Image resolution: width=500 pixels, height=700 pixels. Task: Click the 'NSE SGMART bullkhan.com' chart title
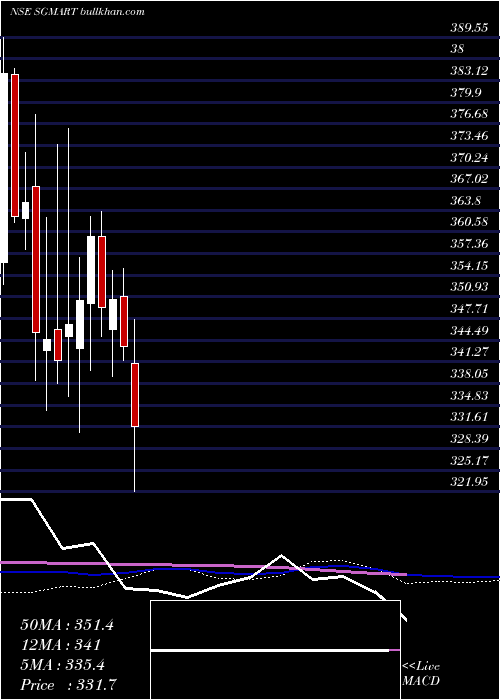click(x=77, y=12)
